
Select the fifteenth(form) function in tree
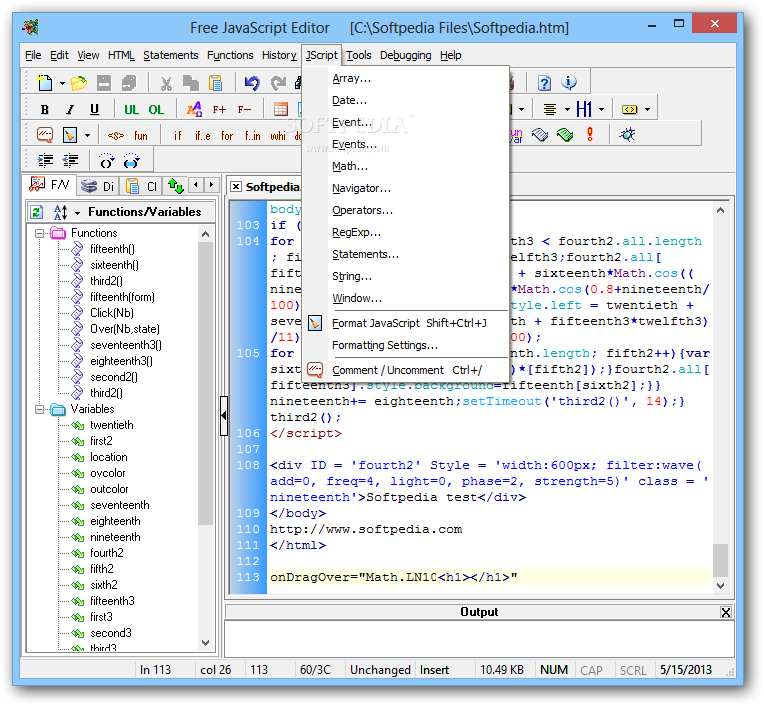122,297
